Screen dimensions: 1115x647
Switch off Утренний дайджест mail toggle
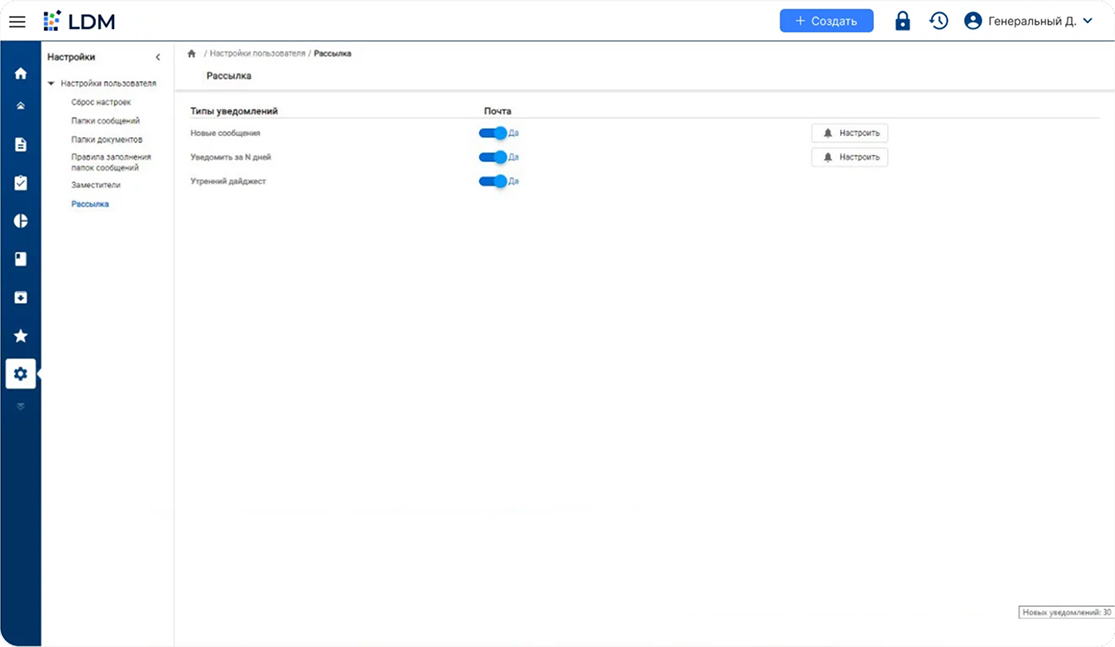click(493, 181)
